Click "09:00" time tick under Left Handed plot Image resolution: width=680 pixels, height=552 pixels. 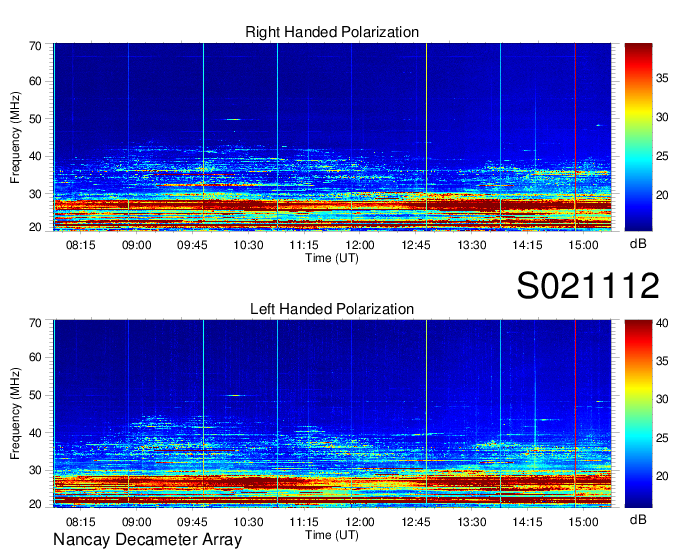point(137,522)
